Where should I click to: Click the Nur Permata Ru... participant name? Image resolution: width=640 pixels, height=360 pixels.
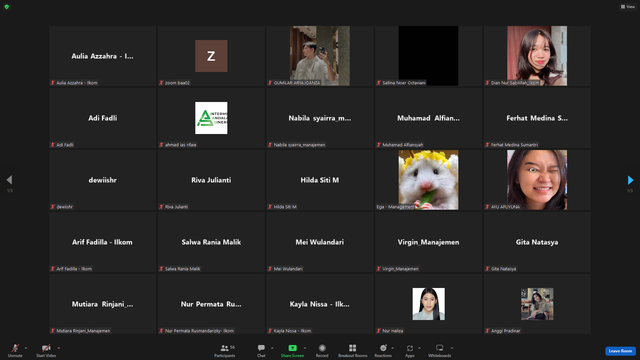pyautogui.click(x=211, y=304)
